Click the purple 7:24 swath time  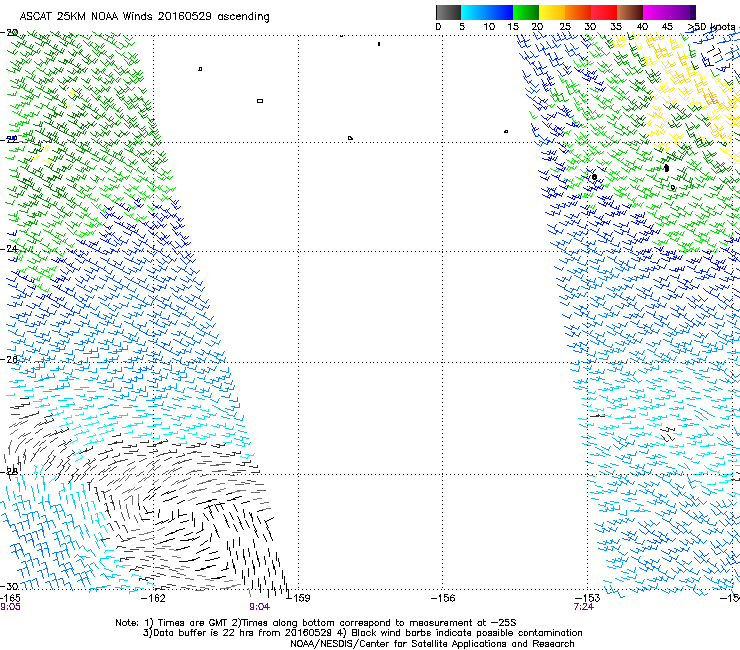584,607
